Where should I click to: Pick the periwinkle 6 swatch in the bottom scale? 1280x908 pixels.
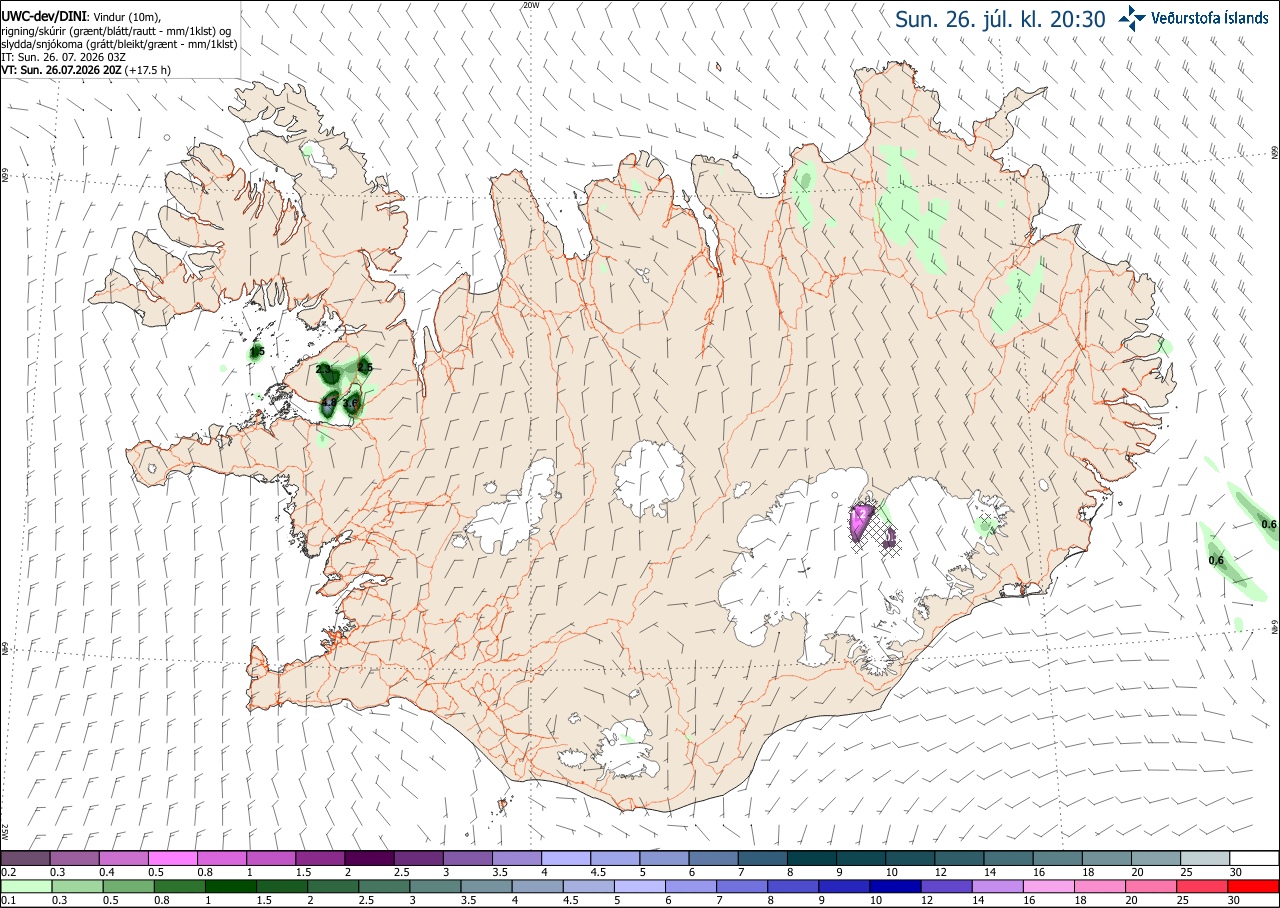[x=691, y=886]
